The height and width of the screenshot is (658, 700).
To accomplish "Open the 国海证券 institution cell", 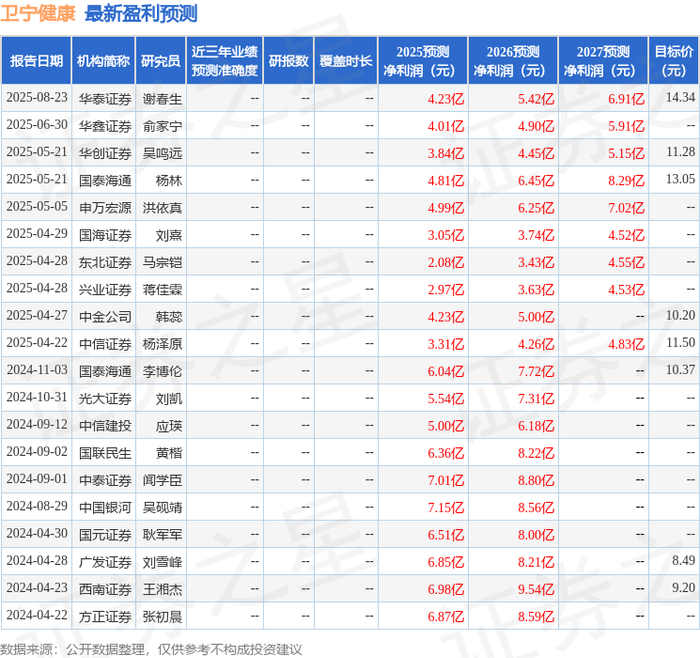I will tap(105, 235).
